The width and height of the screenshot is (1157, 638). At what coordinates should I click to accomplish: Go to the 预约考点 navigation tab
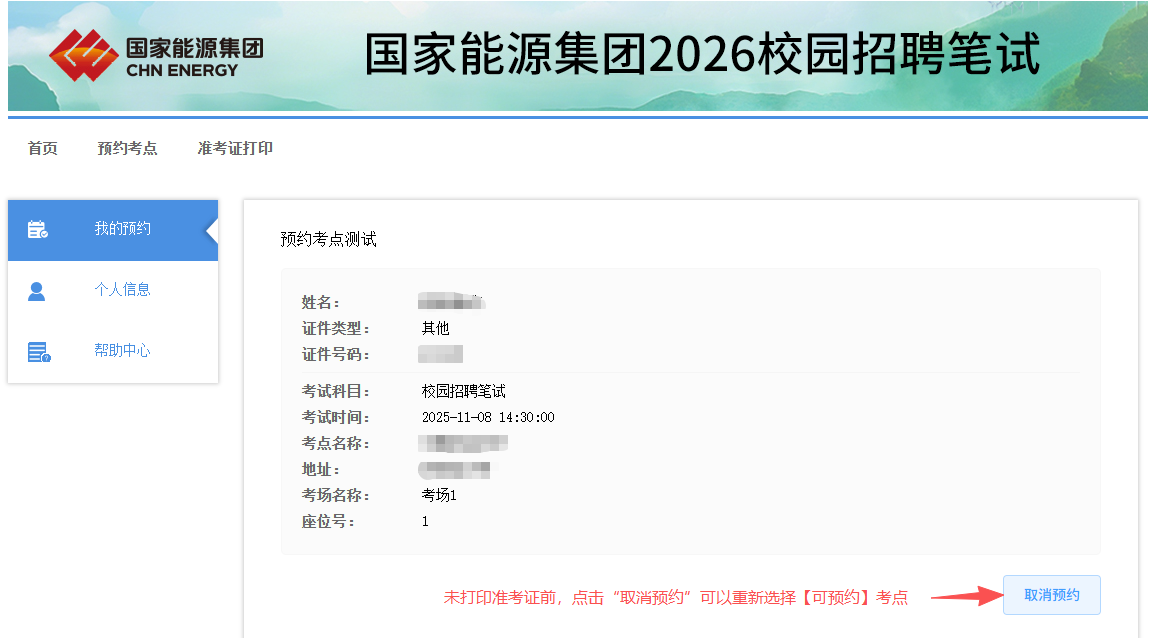tap(127, 148)
